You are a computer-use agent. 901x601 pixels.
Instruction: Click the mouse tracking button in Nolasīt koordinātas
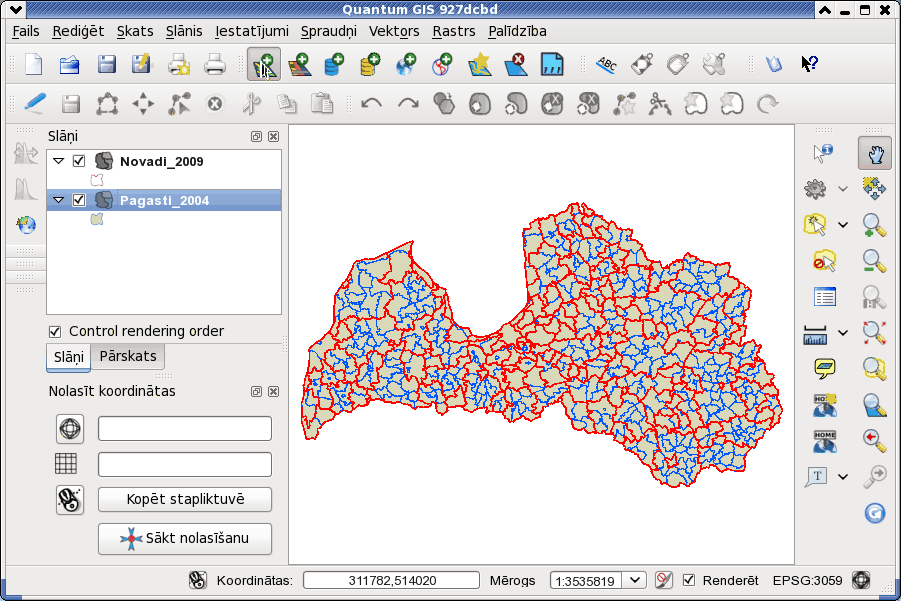click(70, 499)
